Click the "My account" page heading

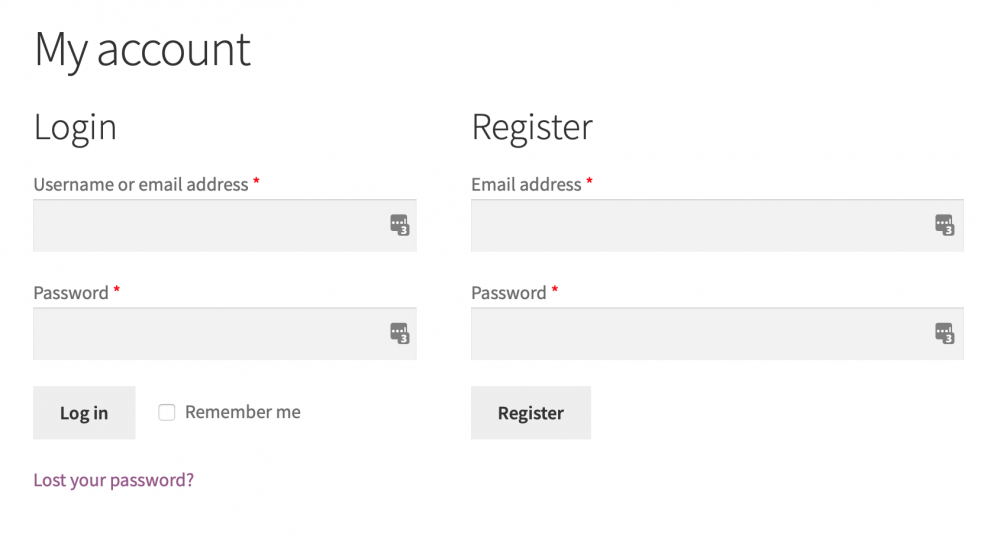(x=142, y=50)
